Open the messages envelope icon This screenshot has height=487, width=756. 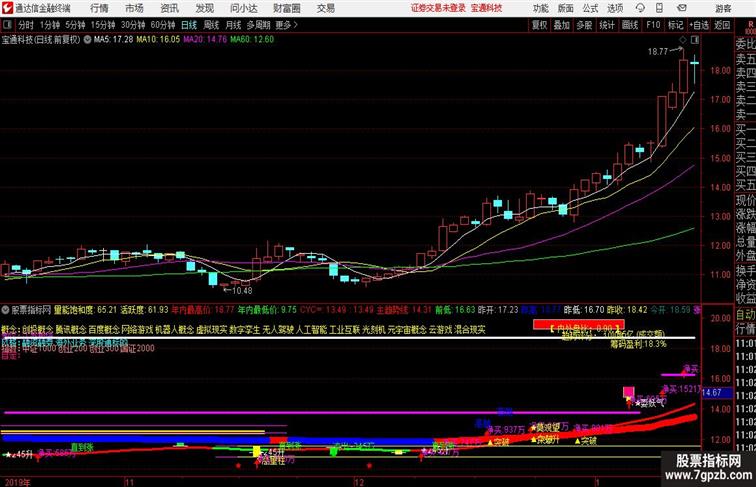(682, 8)
